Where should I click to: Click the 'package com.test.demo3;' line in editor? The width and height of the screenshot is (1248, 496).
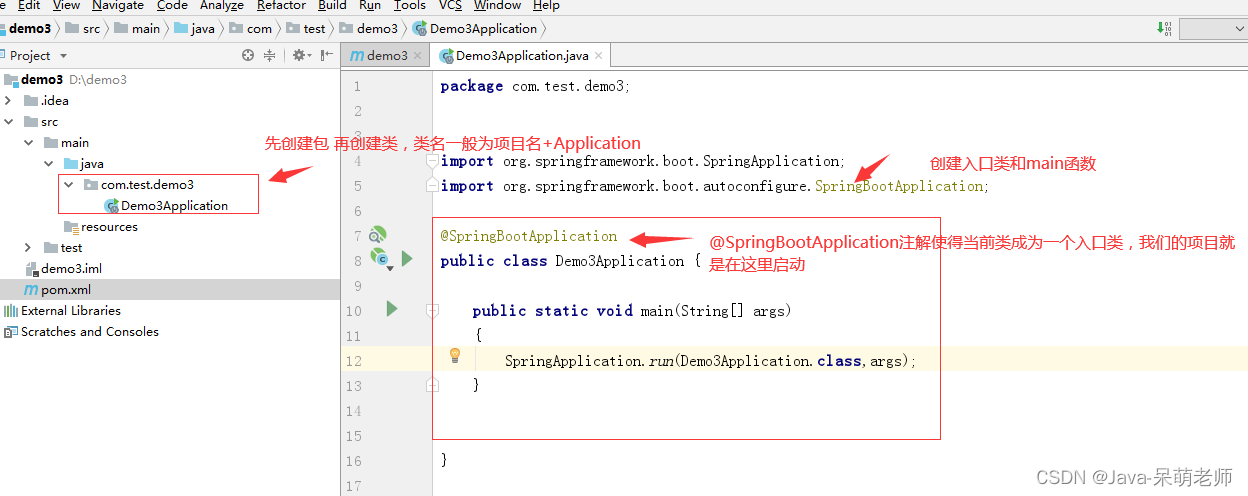[535, 86]
